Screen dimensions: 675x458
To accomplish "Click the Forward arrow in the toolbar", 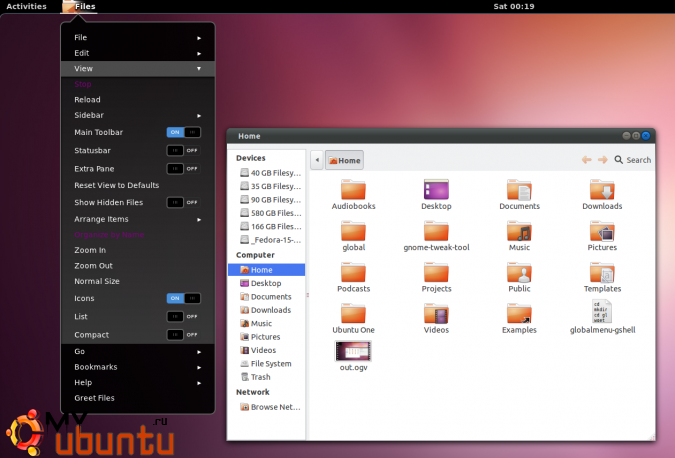I will click(603, 160).
